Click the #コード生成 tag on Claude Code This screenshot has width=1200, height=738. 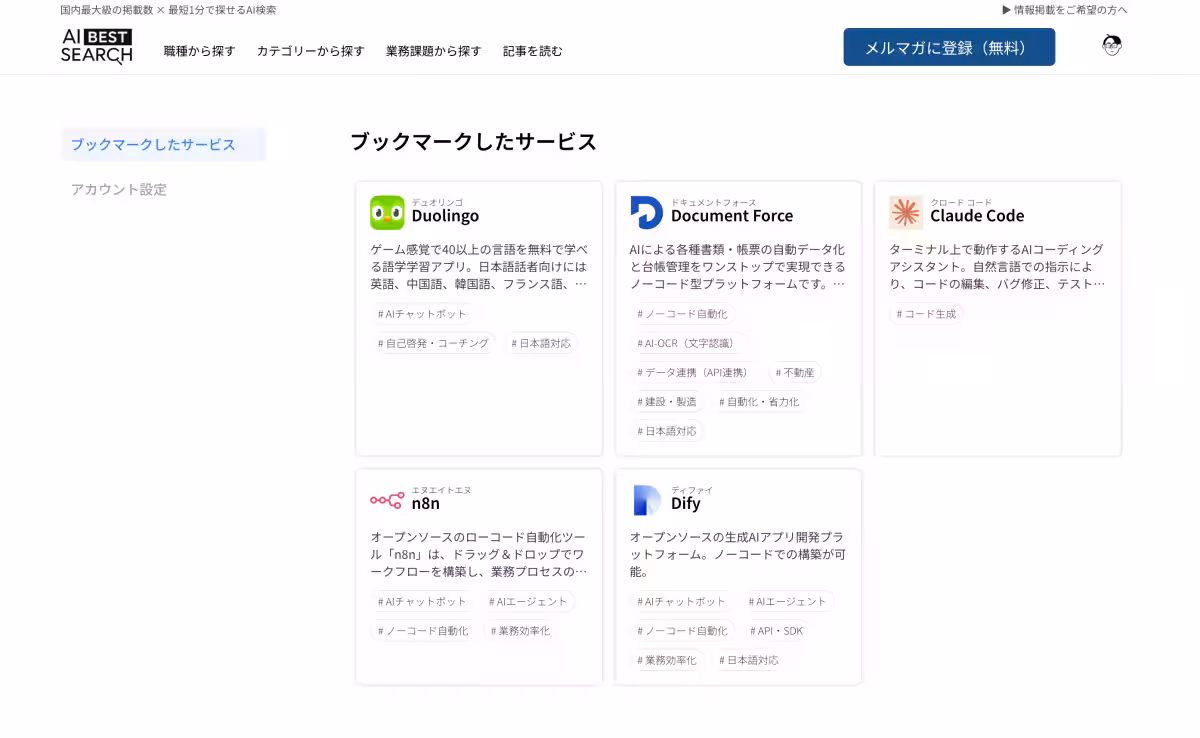coord(926,314)
